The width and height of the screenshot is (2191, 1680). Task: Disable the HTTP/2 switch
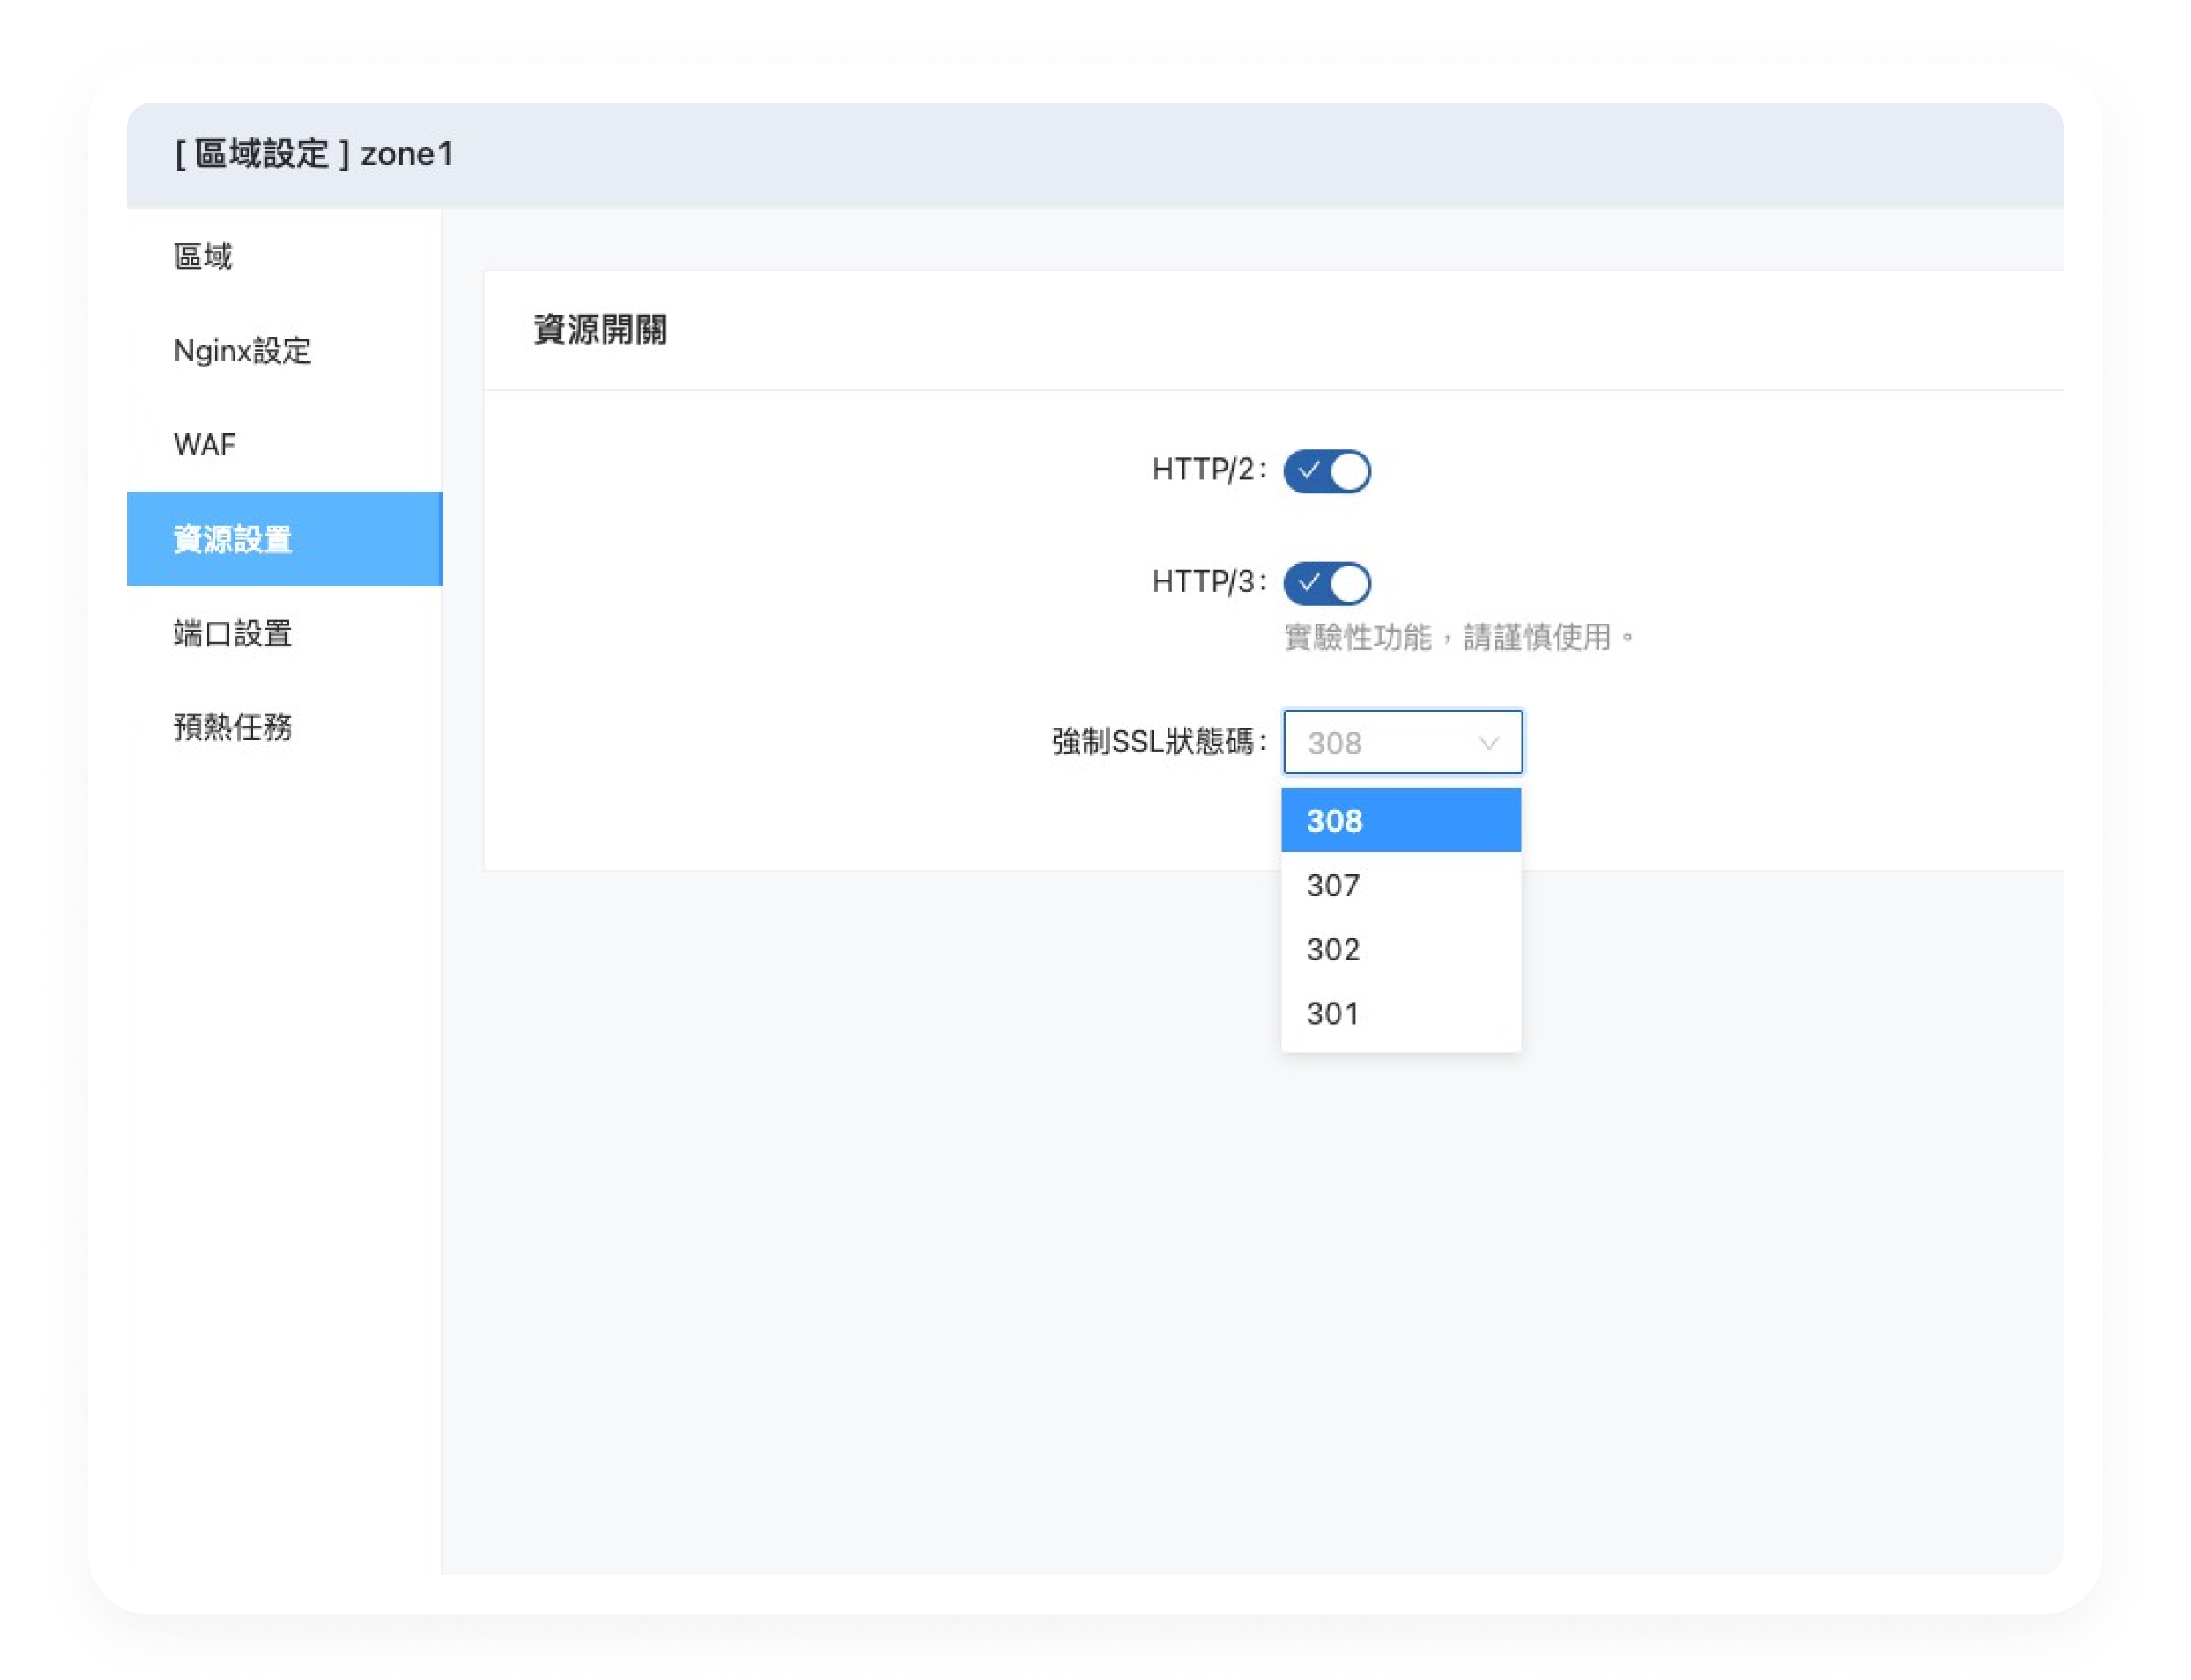[1326, 471]
